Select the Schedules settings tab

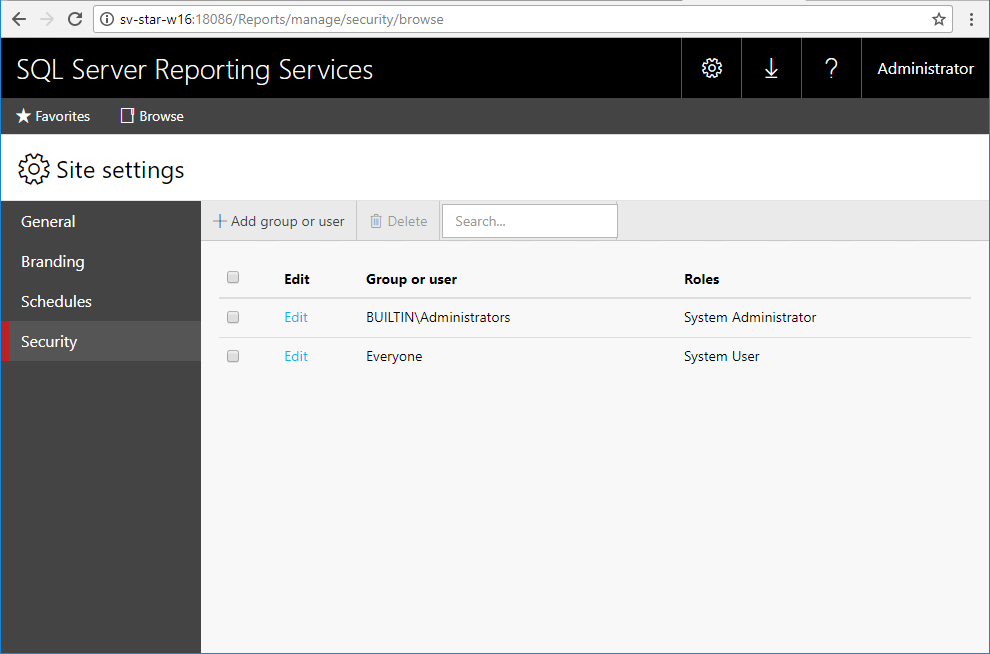101,301
